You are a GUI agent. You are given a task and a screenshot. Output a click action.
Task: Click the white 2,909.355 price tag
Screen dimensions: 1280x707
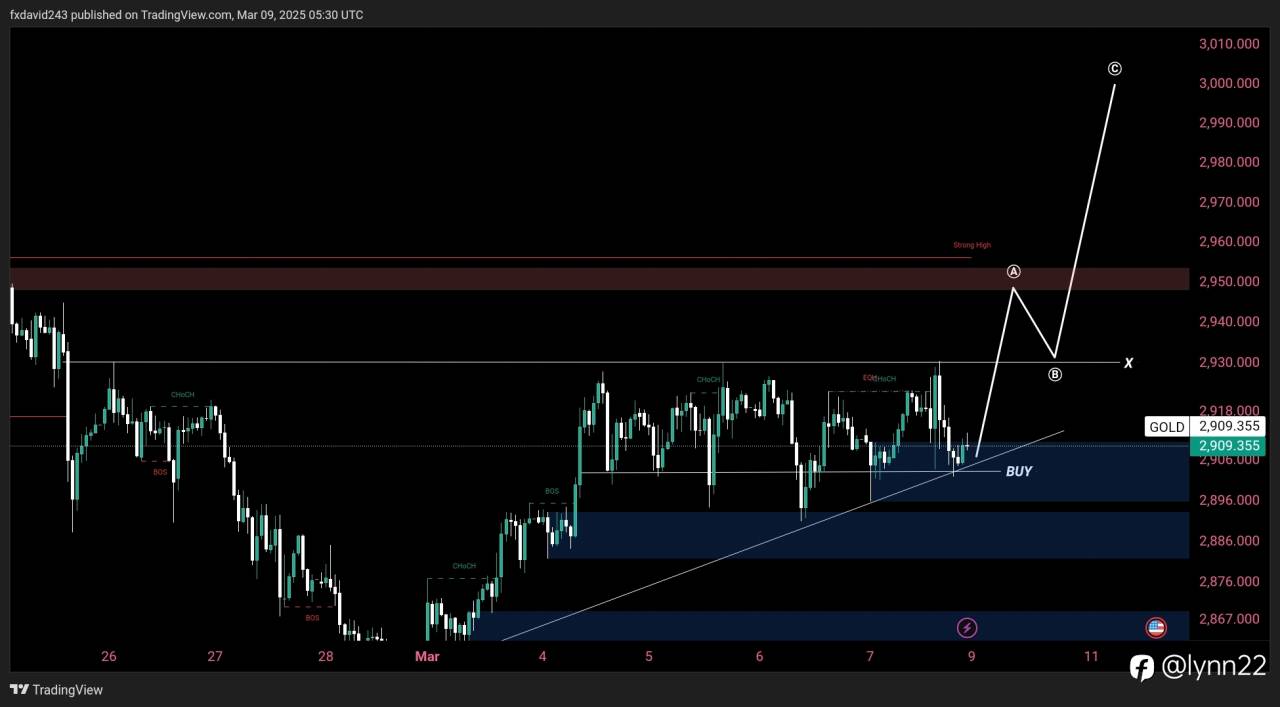[1229, 426]
